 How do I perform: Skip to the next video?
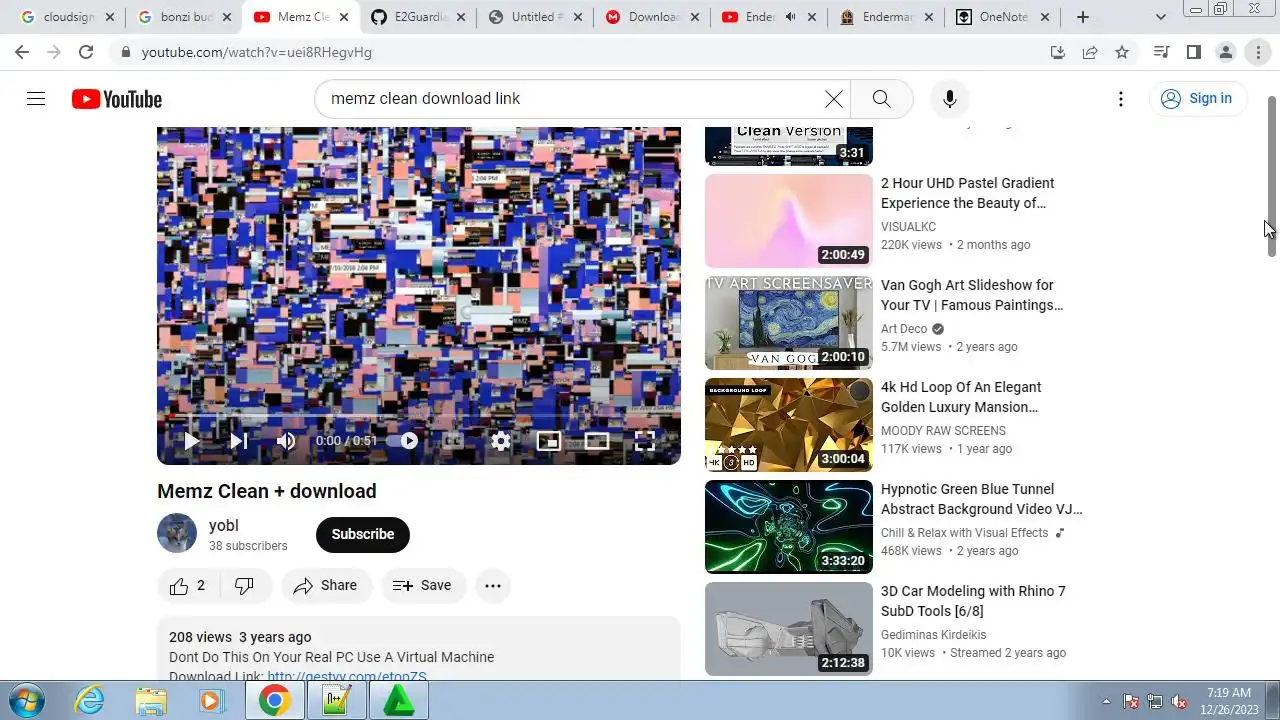tap(239, 441)
